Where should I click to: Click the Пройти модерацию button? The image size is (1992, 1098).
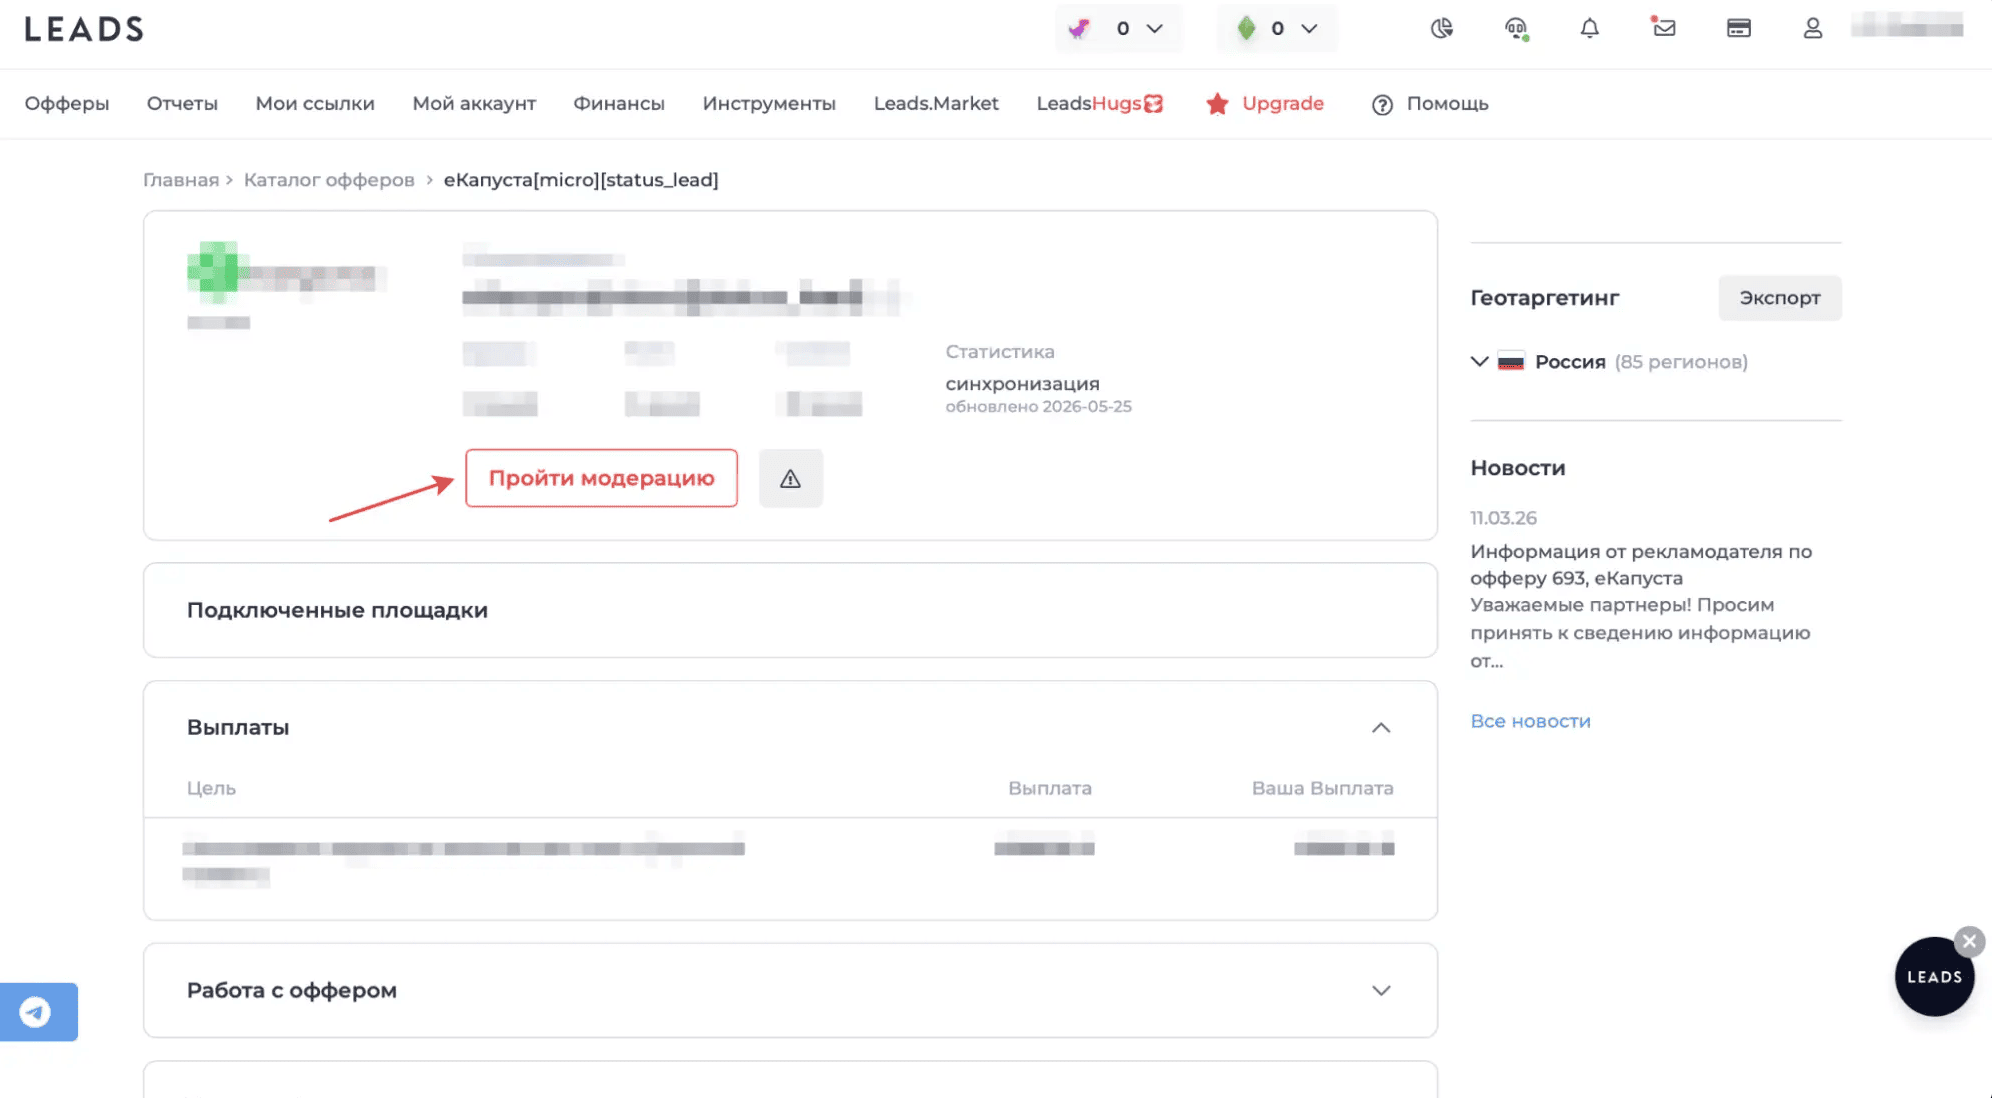(601, 479)
